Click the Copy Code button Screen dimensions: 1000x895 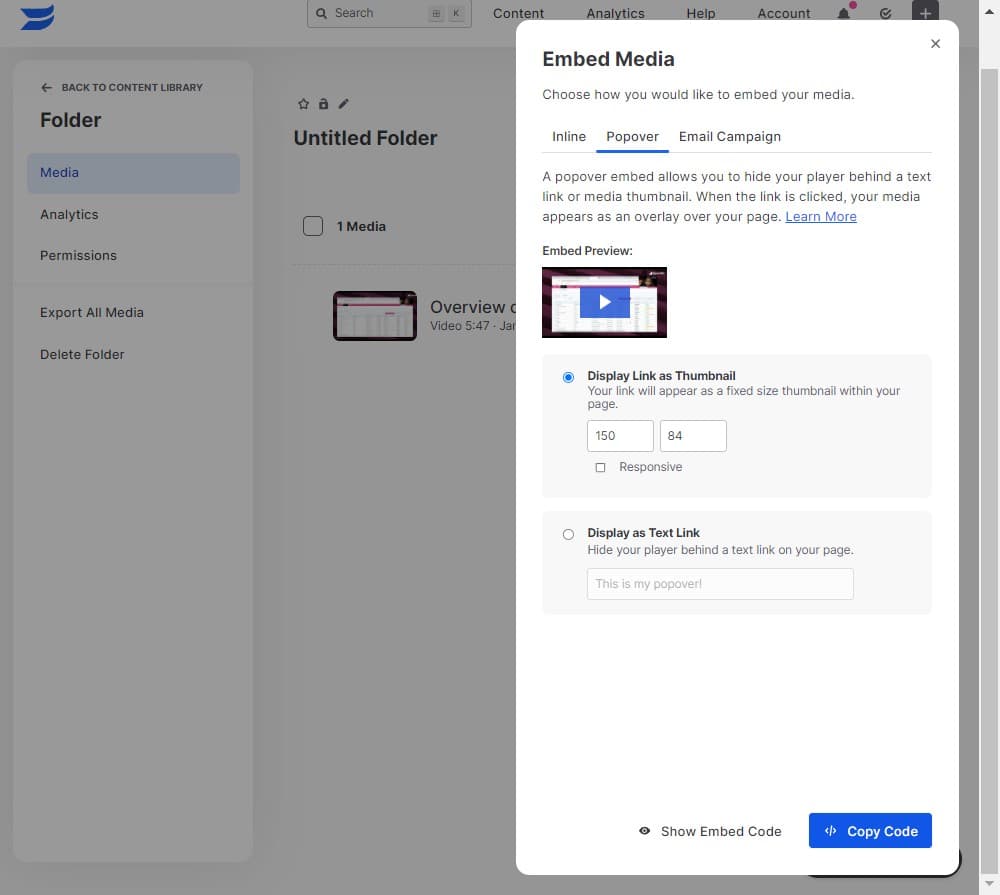pos(869,831)
